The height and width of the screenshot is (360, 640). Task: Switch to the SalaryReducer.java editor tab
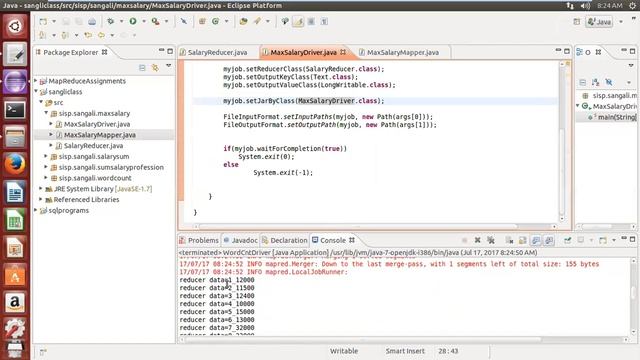(217, 52)
